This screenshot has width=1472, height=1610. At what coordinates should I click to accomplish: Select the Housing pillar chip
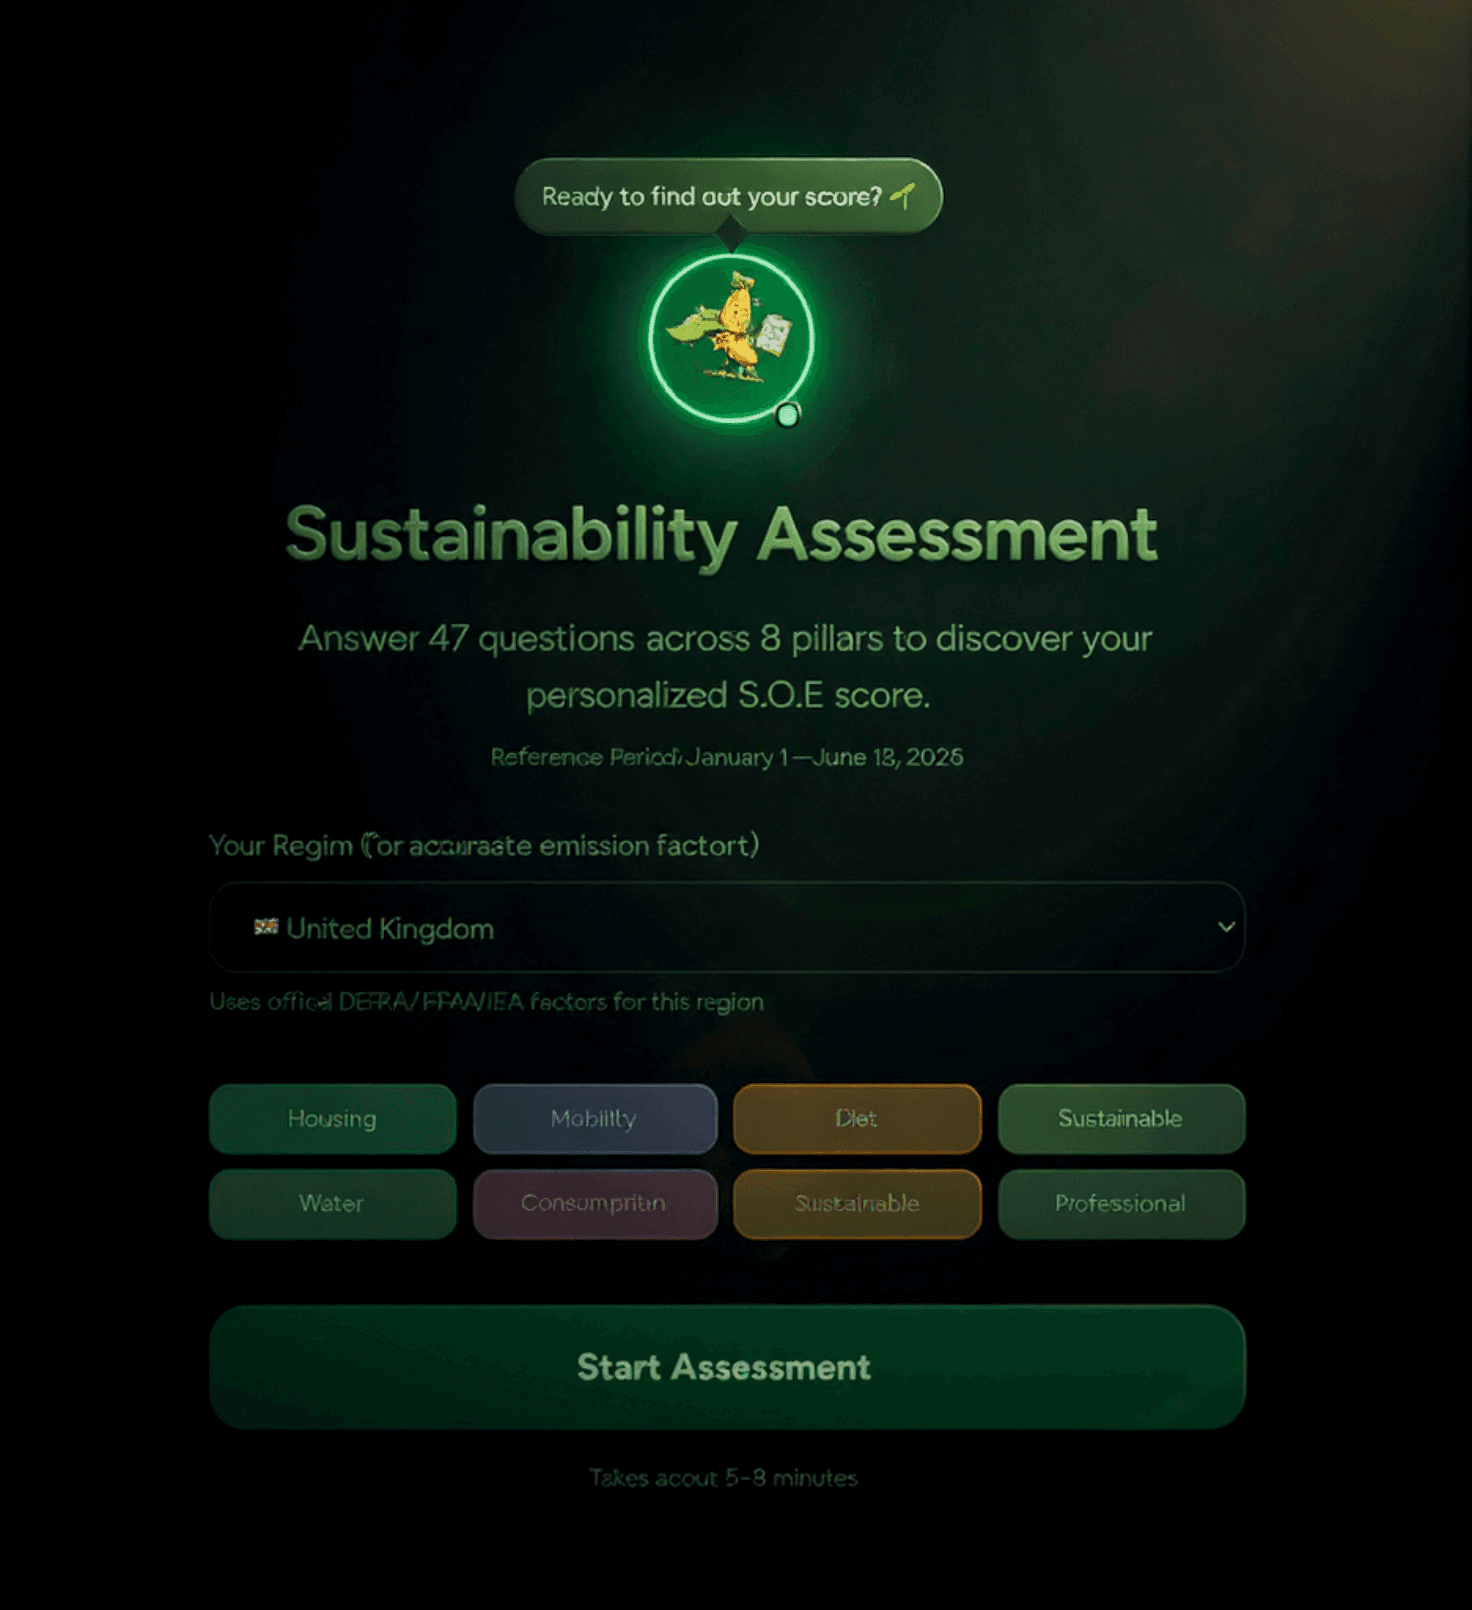pos(333,1118)
